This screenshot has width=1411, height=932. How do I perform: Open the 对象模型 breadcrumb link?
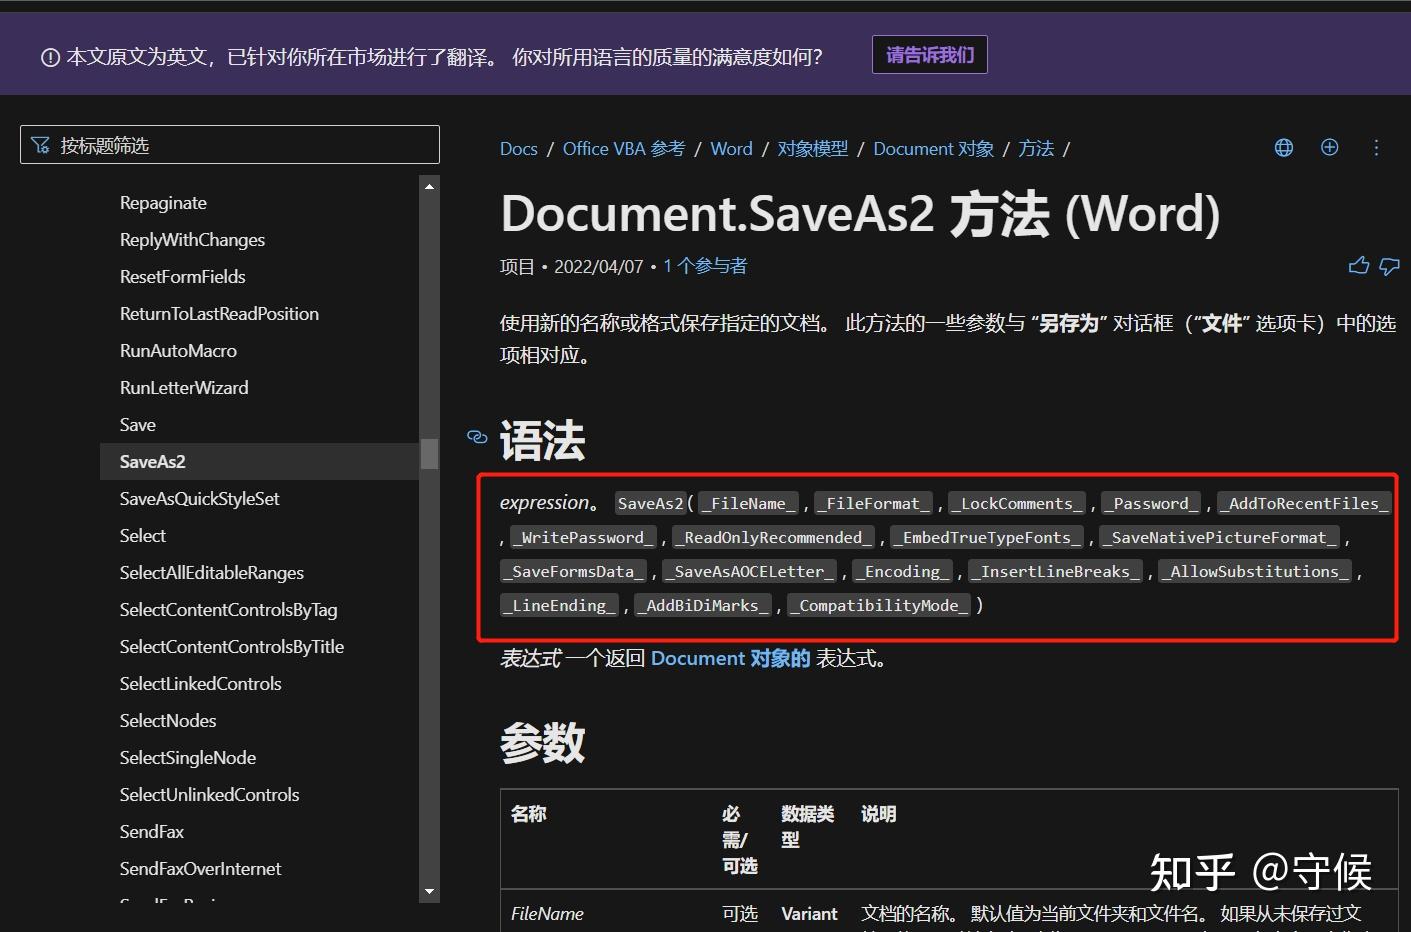[813, 149]
